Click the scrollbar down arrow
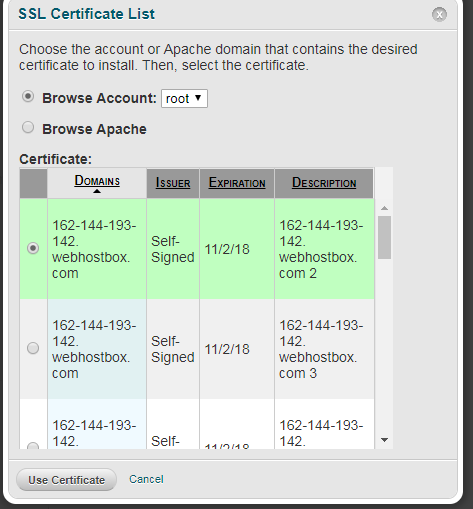 [x=384, y=440]
